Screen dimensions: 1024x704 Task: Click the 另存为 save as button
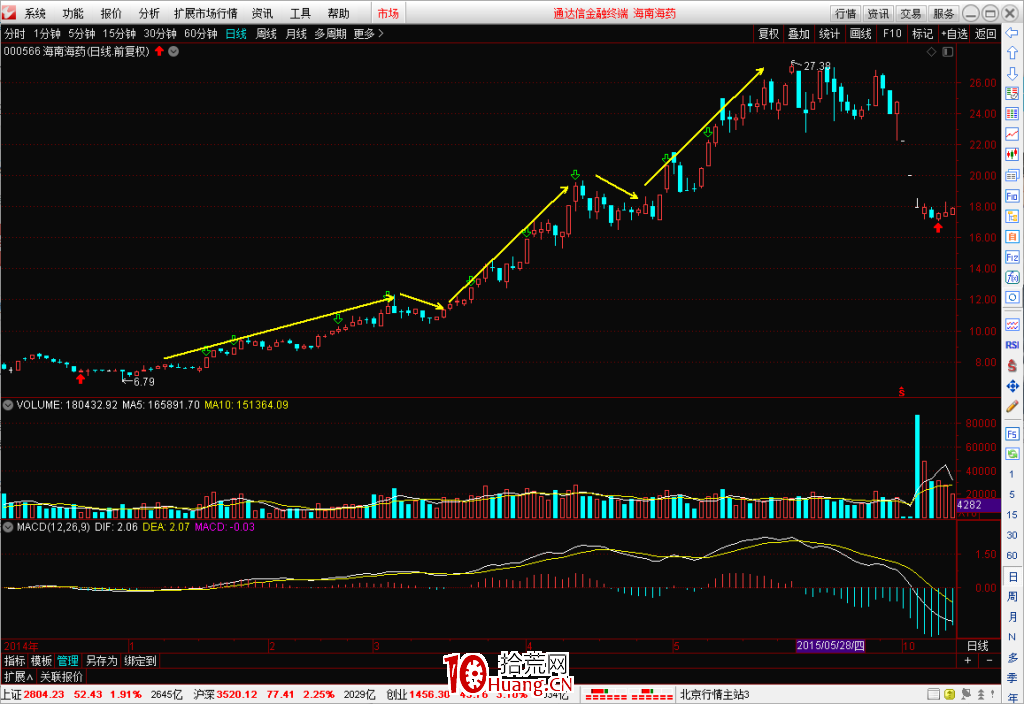click(101, 661)
